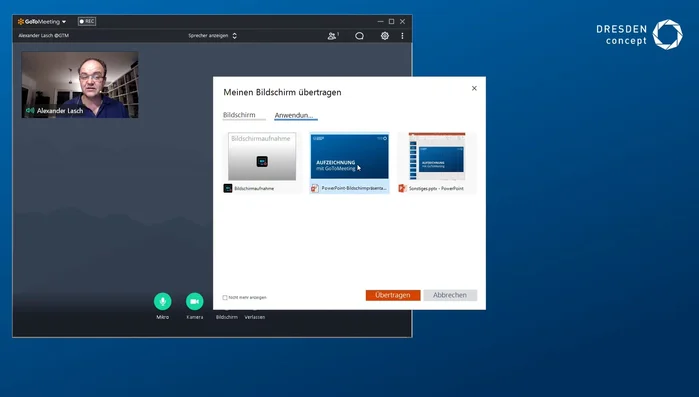Minimize the GoToMeeting window
Image resolution: width=699 pixels, height=397 pixels.
[x=380, y=21]
